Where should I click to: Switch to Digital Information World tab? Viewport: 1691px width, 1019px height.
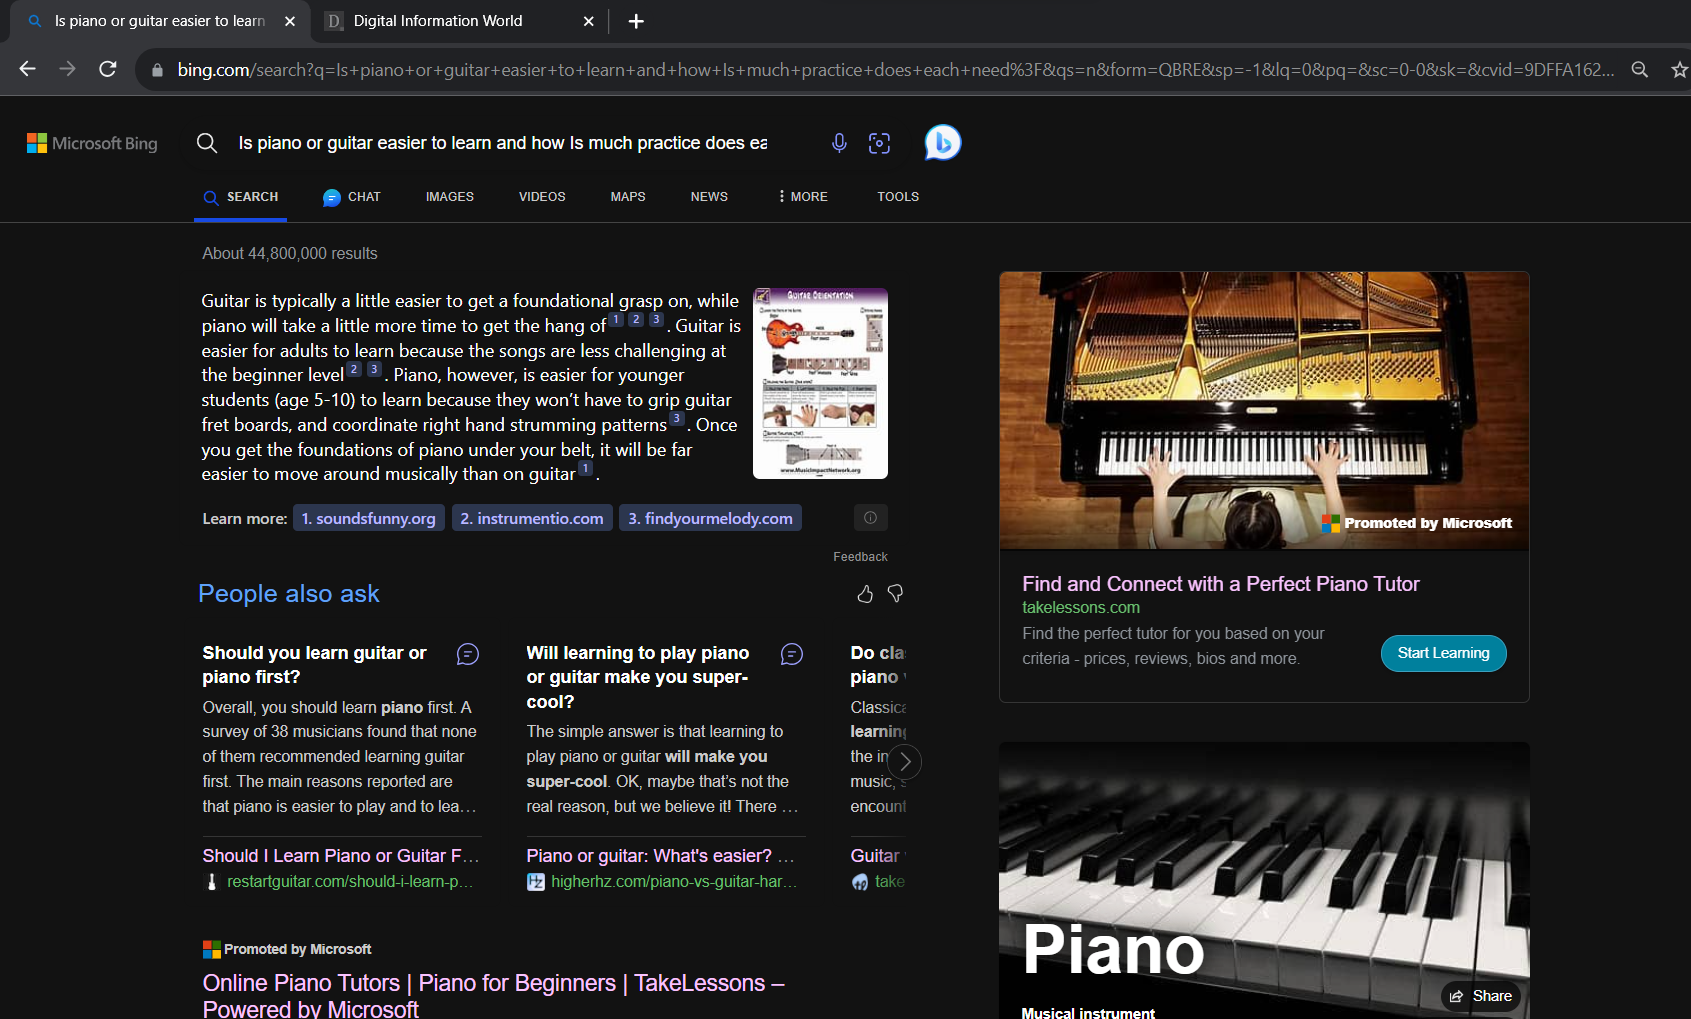pos(438,21)
